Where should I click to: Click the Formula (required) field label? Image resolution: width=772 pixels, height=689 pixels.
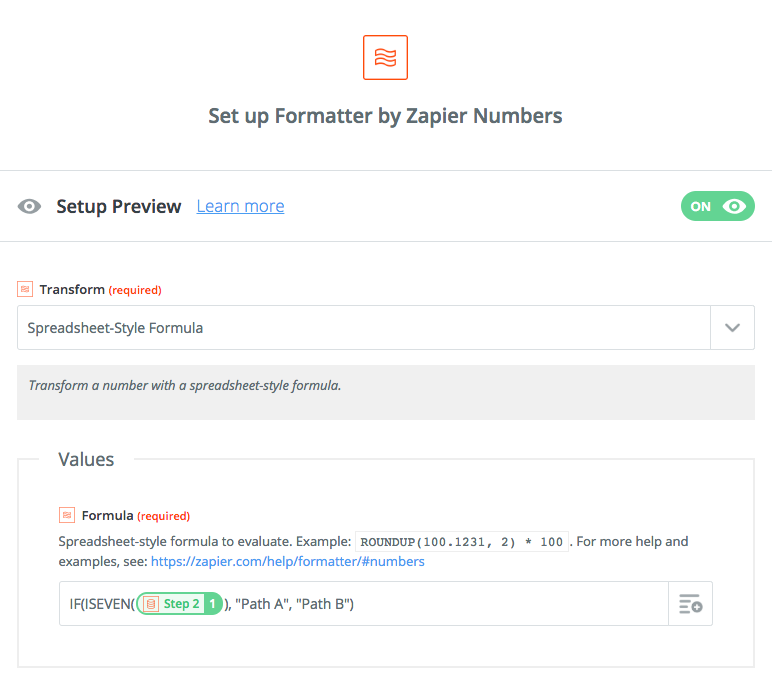pyautogui.click(x=136, y=516)
